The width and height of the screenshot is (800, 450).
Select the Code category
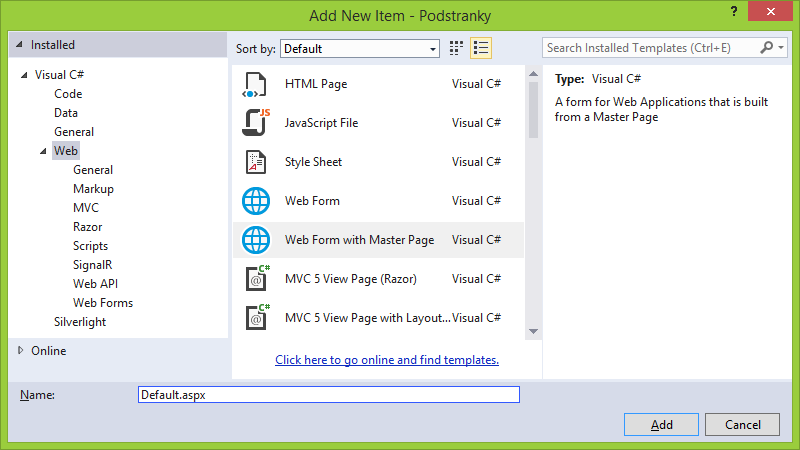tap(68, 94)
